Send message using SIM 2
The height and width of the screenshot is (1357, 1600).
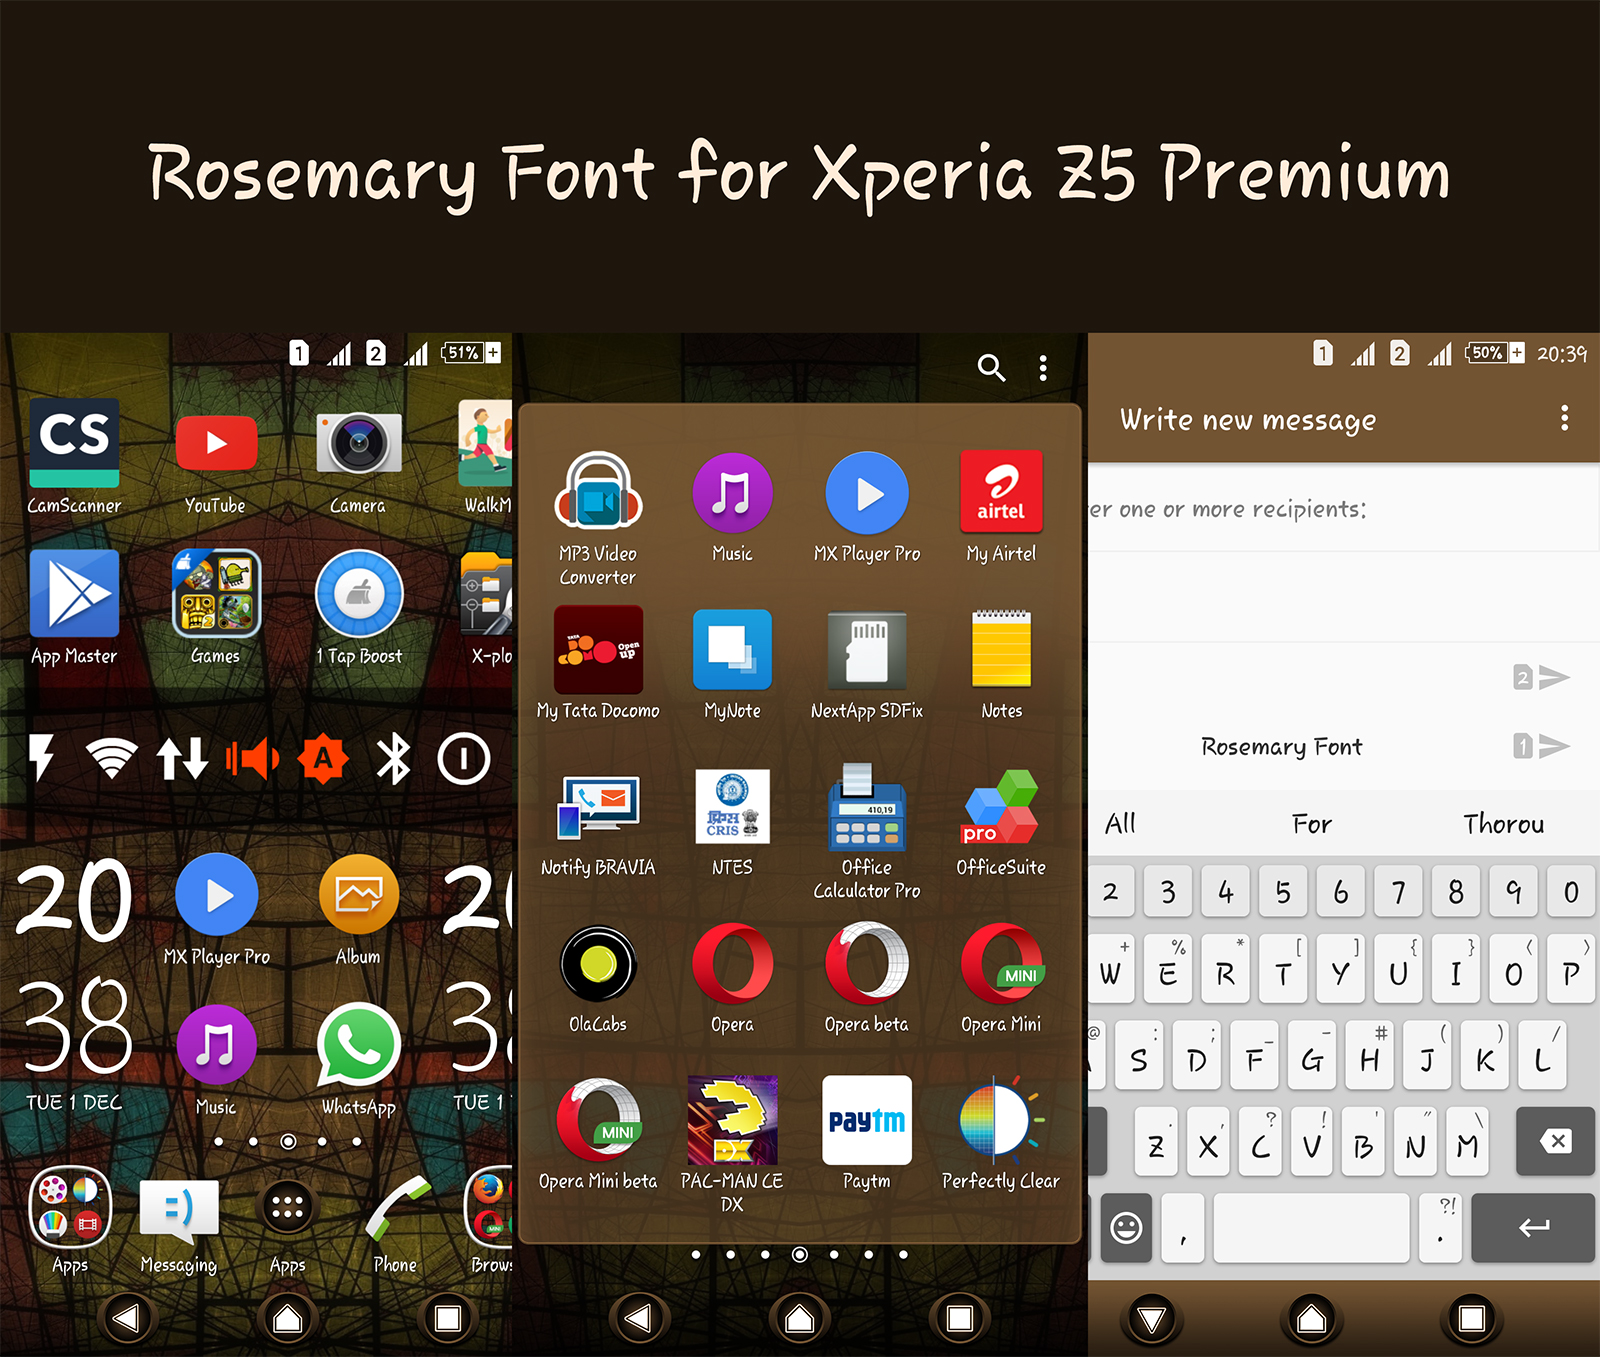point(1541,677)
